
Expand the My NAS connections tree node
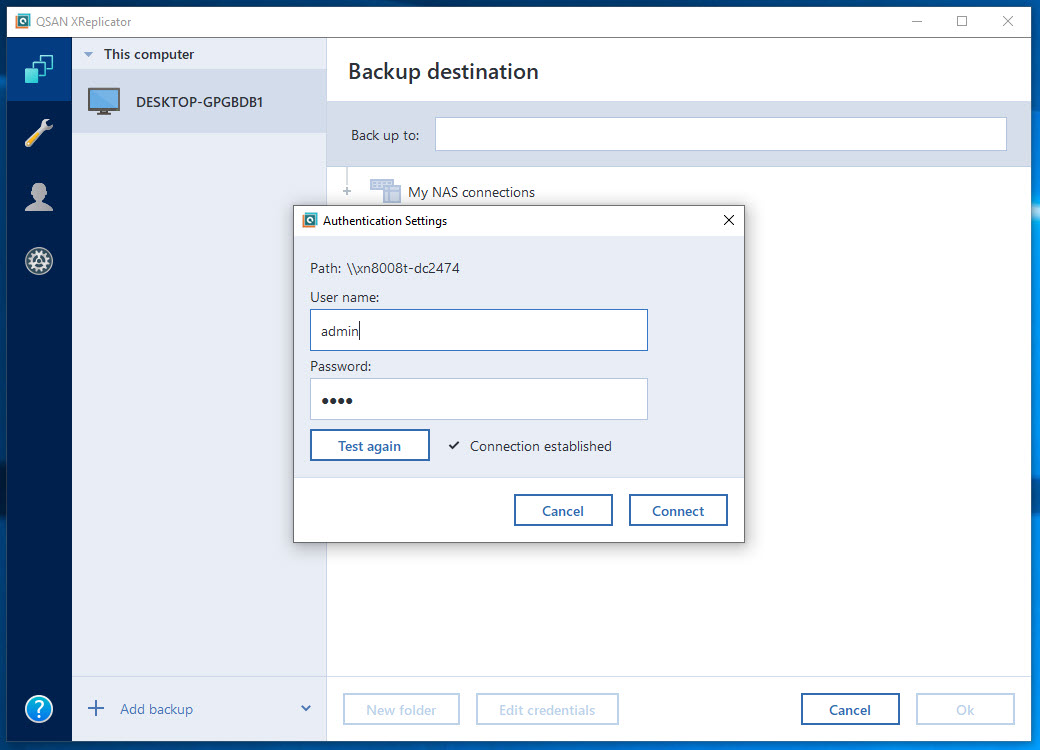click(347, 192)
